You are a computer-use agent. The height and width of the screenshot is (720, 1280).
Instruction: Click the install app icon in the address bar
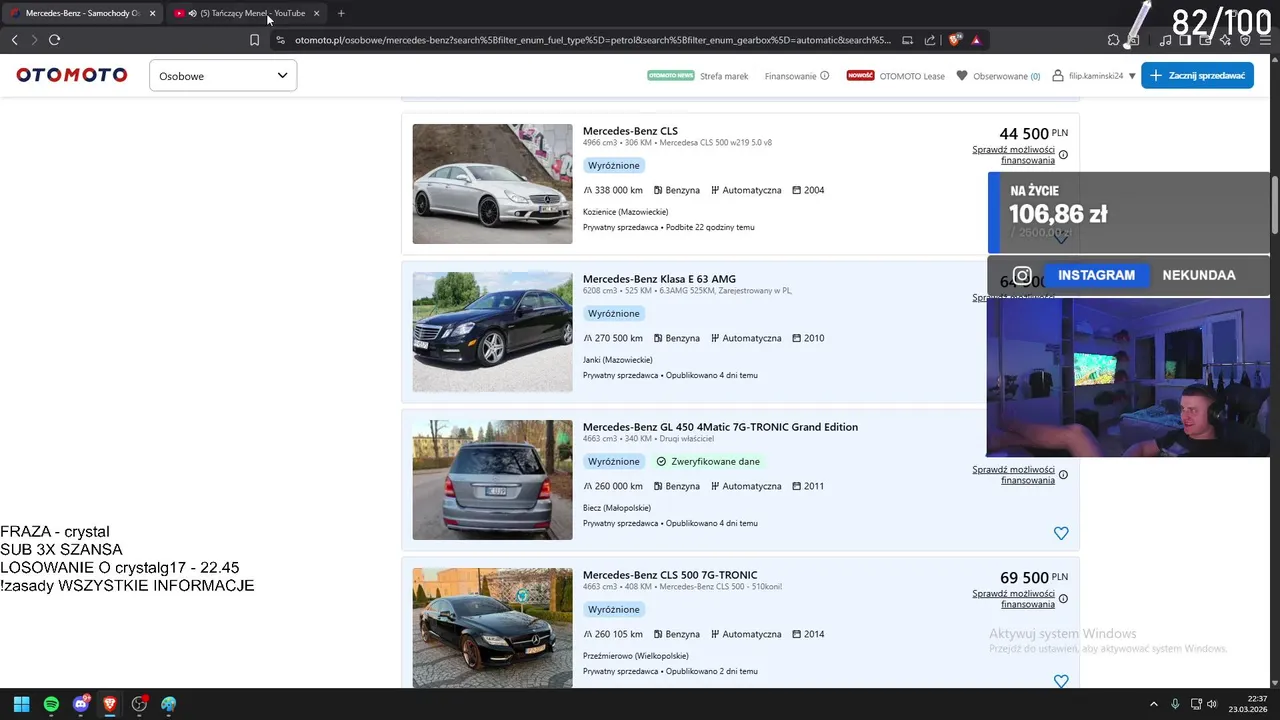pos(907,40)
